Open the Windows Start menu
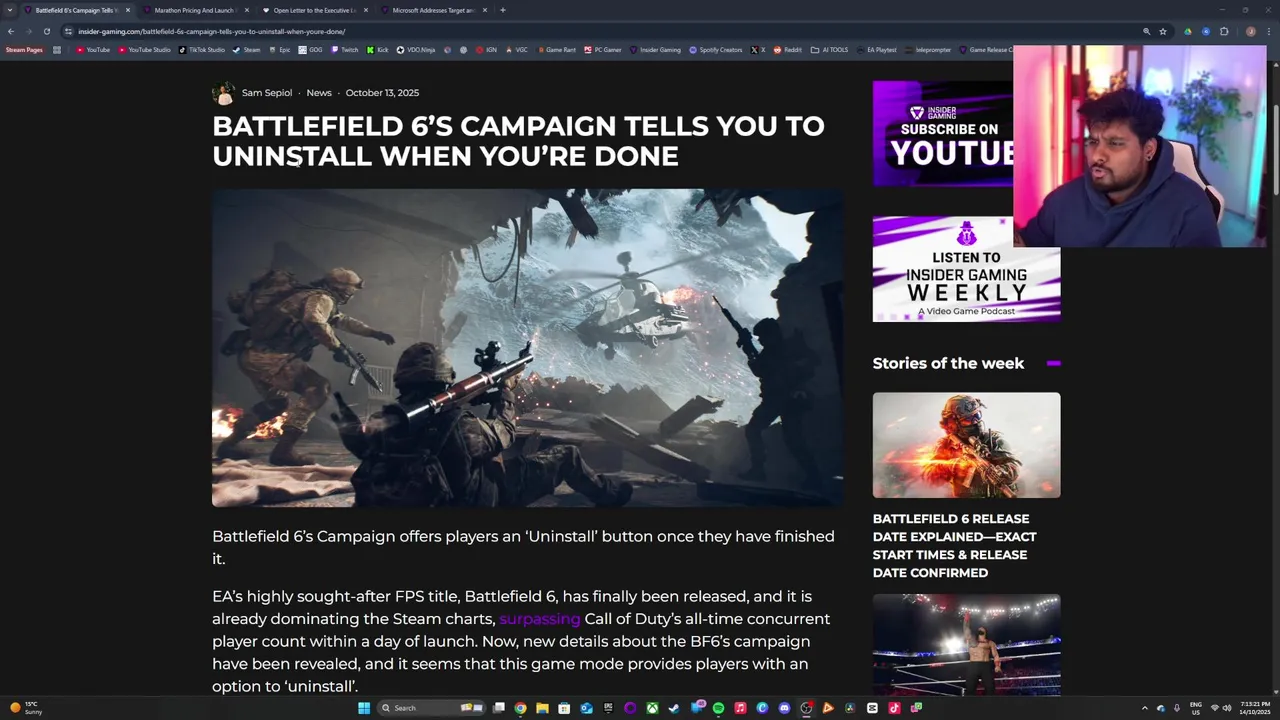Viewport: 1280px width, 720px height. [364, 708]
